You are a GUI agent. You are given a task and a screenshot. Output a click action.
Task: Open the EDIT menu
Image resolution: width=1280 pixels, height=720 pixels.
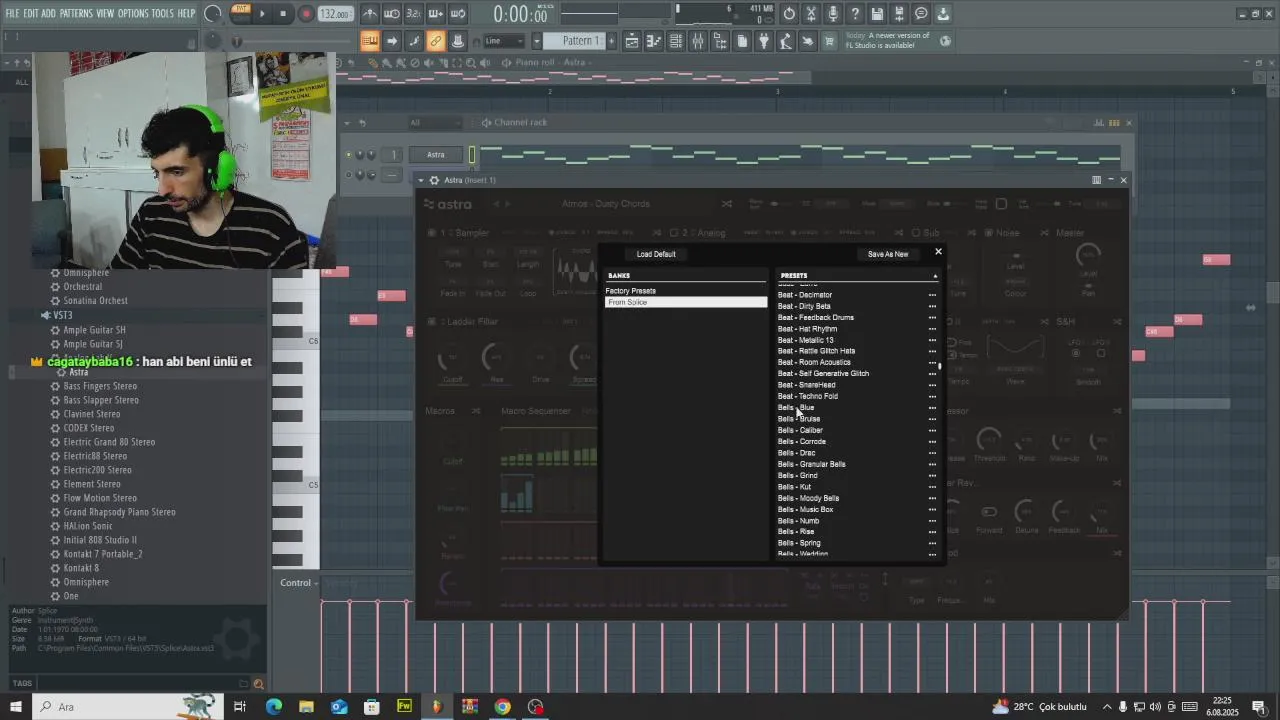(x=31, y=14)
